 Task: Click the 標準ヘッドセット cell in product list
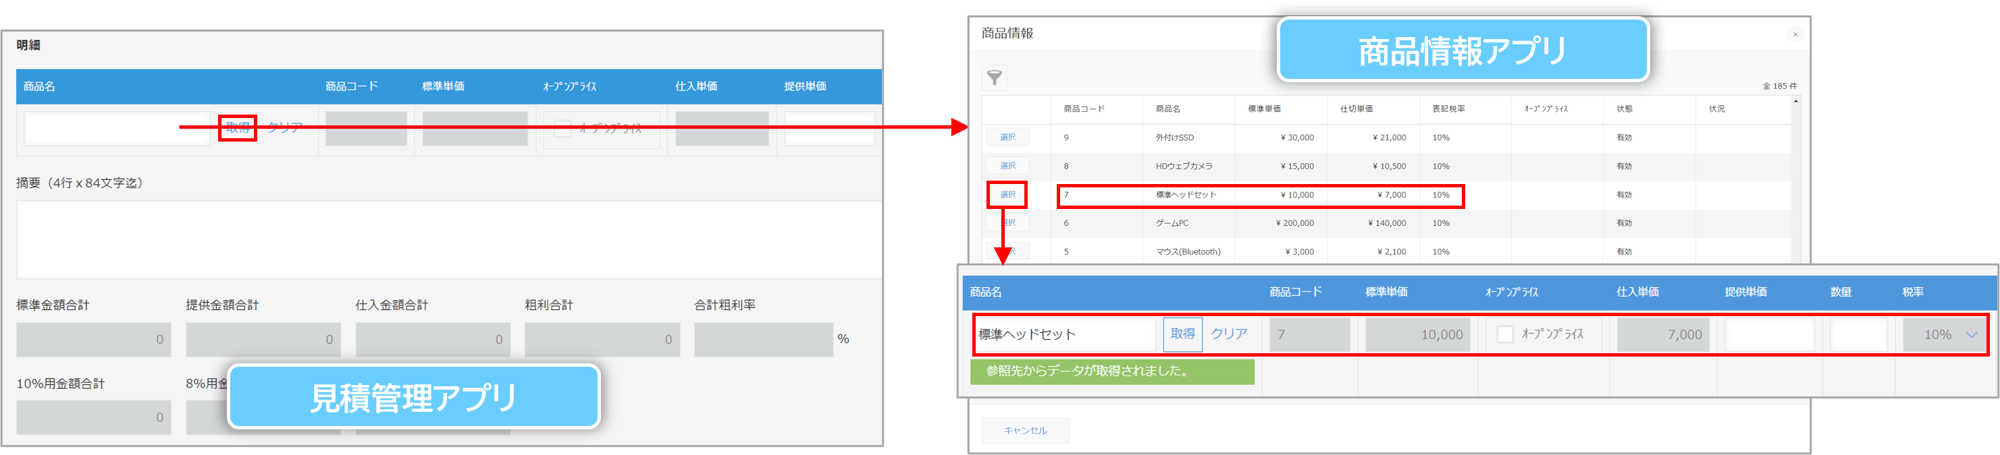(x=1185, y=195)
